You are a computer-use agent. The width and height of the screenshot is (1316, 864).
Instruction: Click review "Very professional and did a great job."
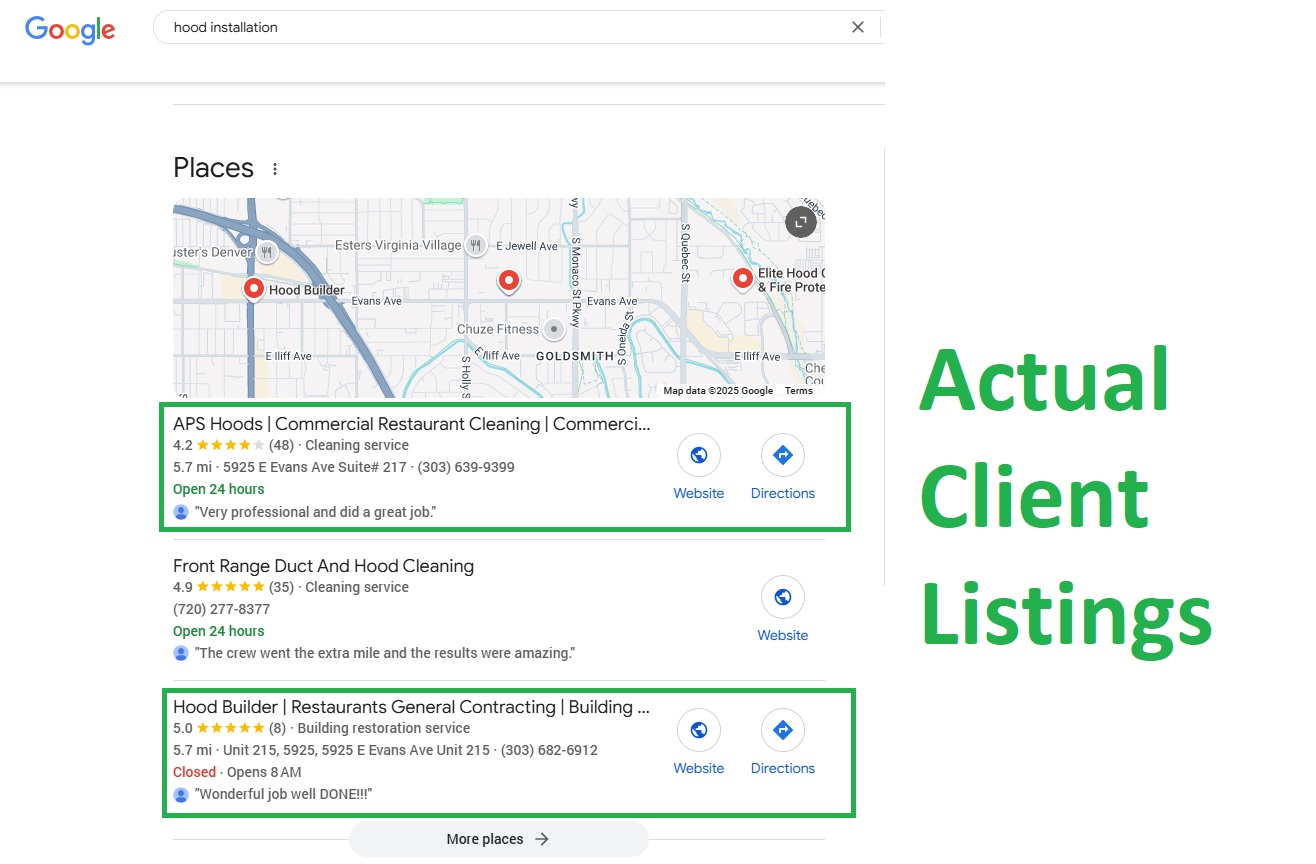(315, 512)
